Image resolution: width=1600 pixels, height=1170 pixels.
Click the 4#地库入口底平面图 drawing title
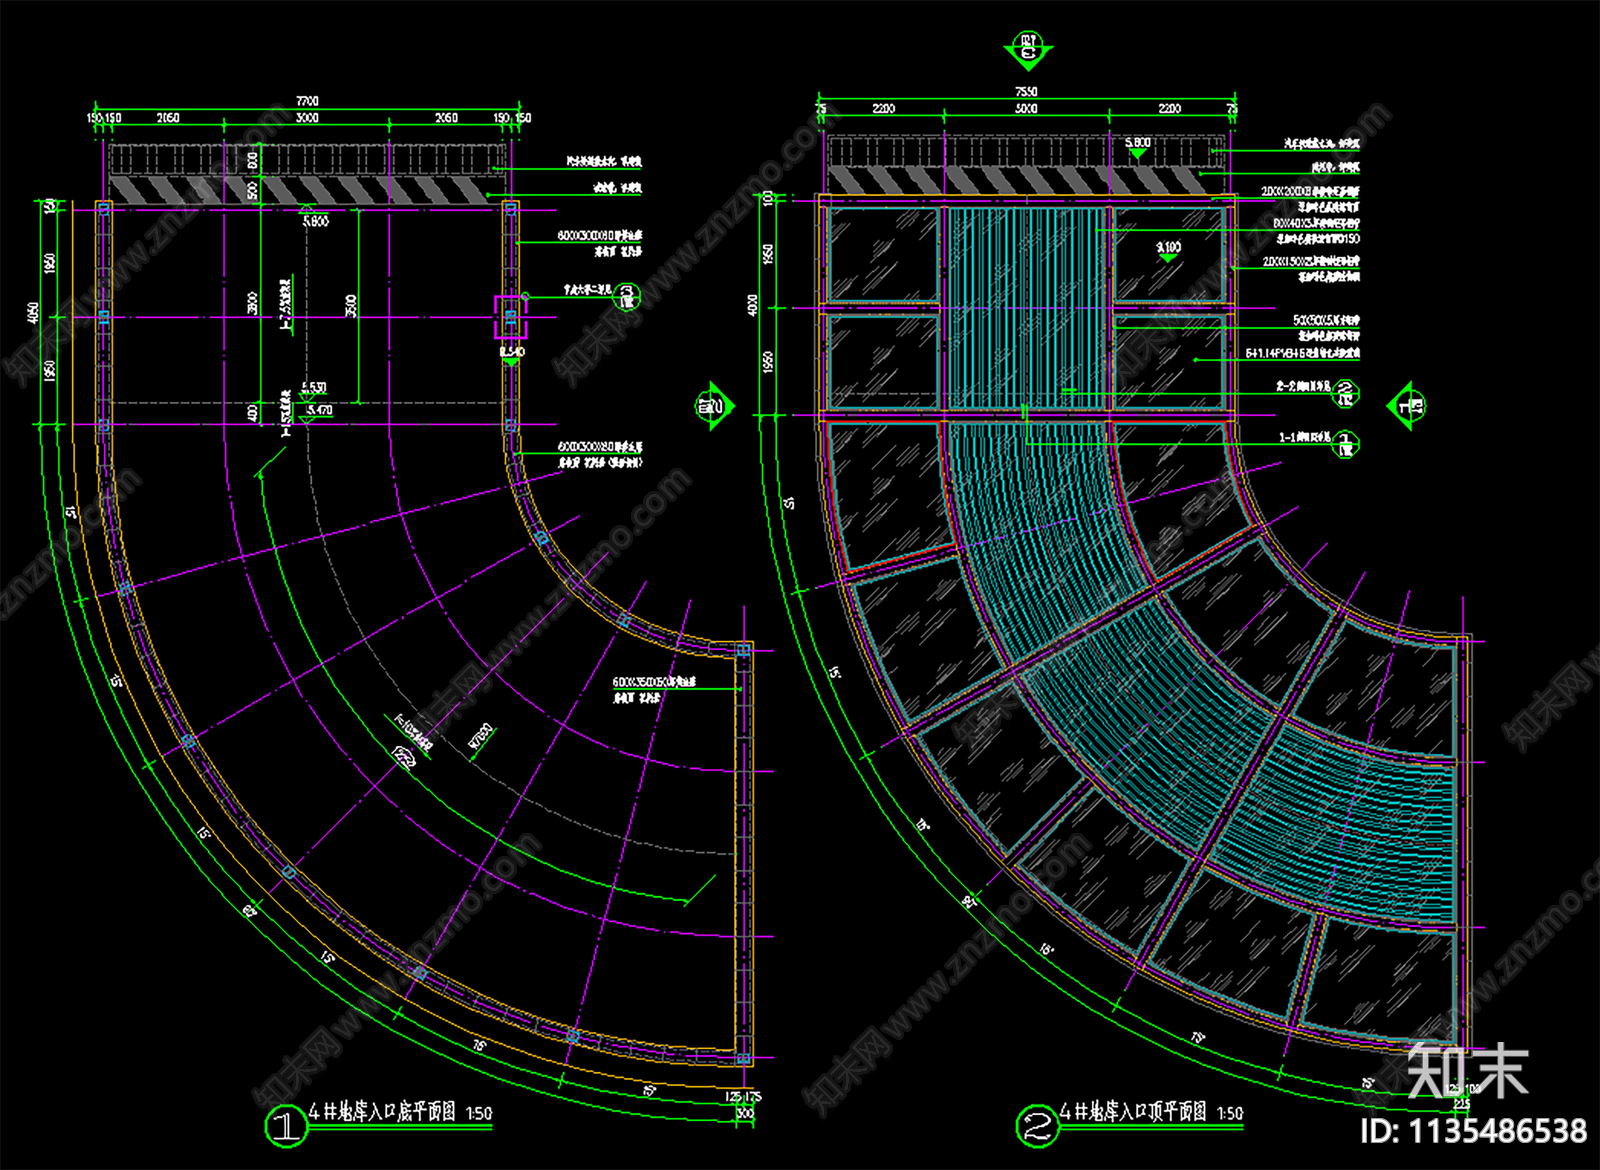click(382, 1112)
